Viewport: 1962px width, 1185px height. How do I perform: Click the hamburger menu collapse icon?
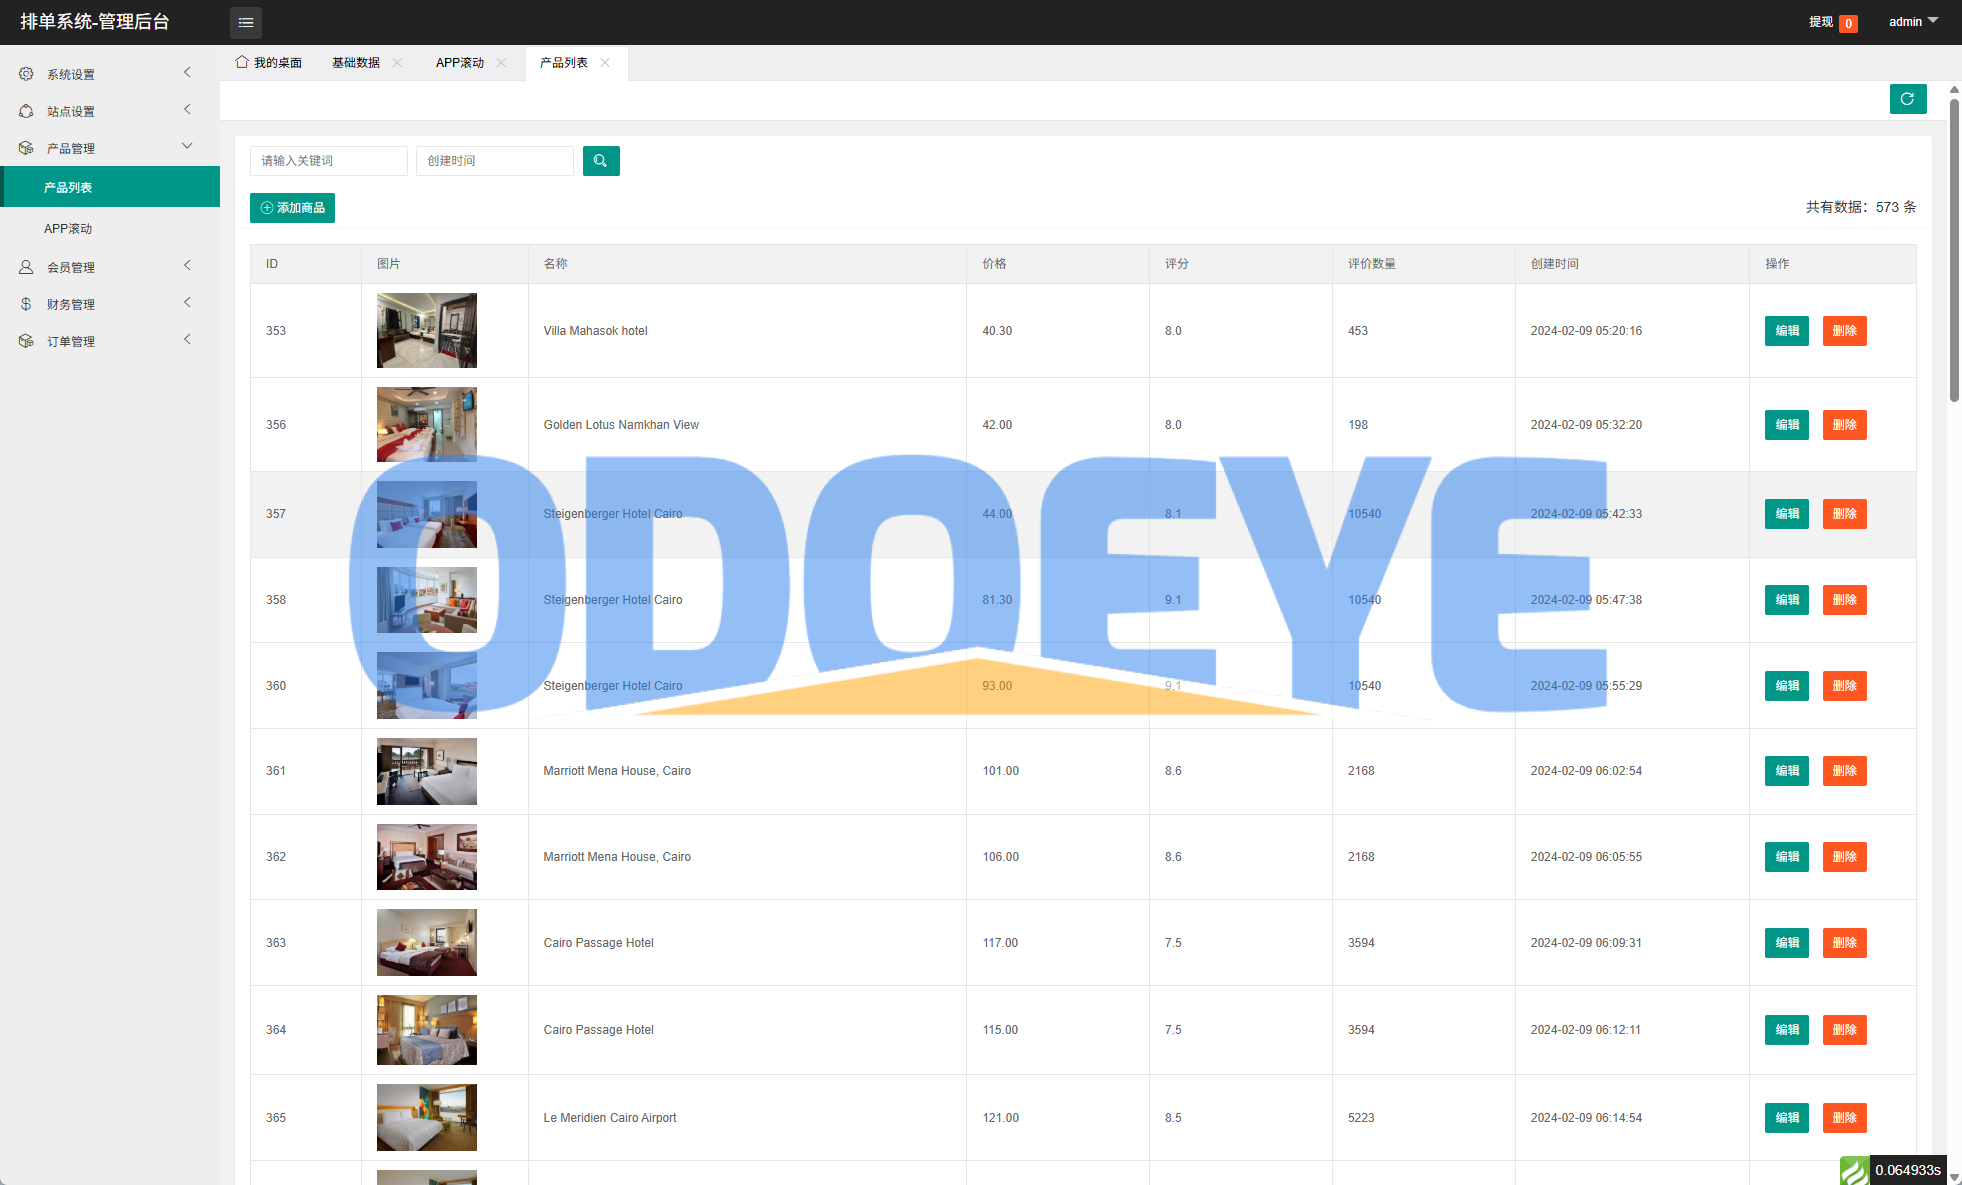pos(246,22)
